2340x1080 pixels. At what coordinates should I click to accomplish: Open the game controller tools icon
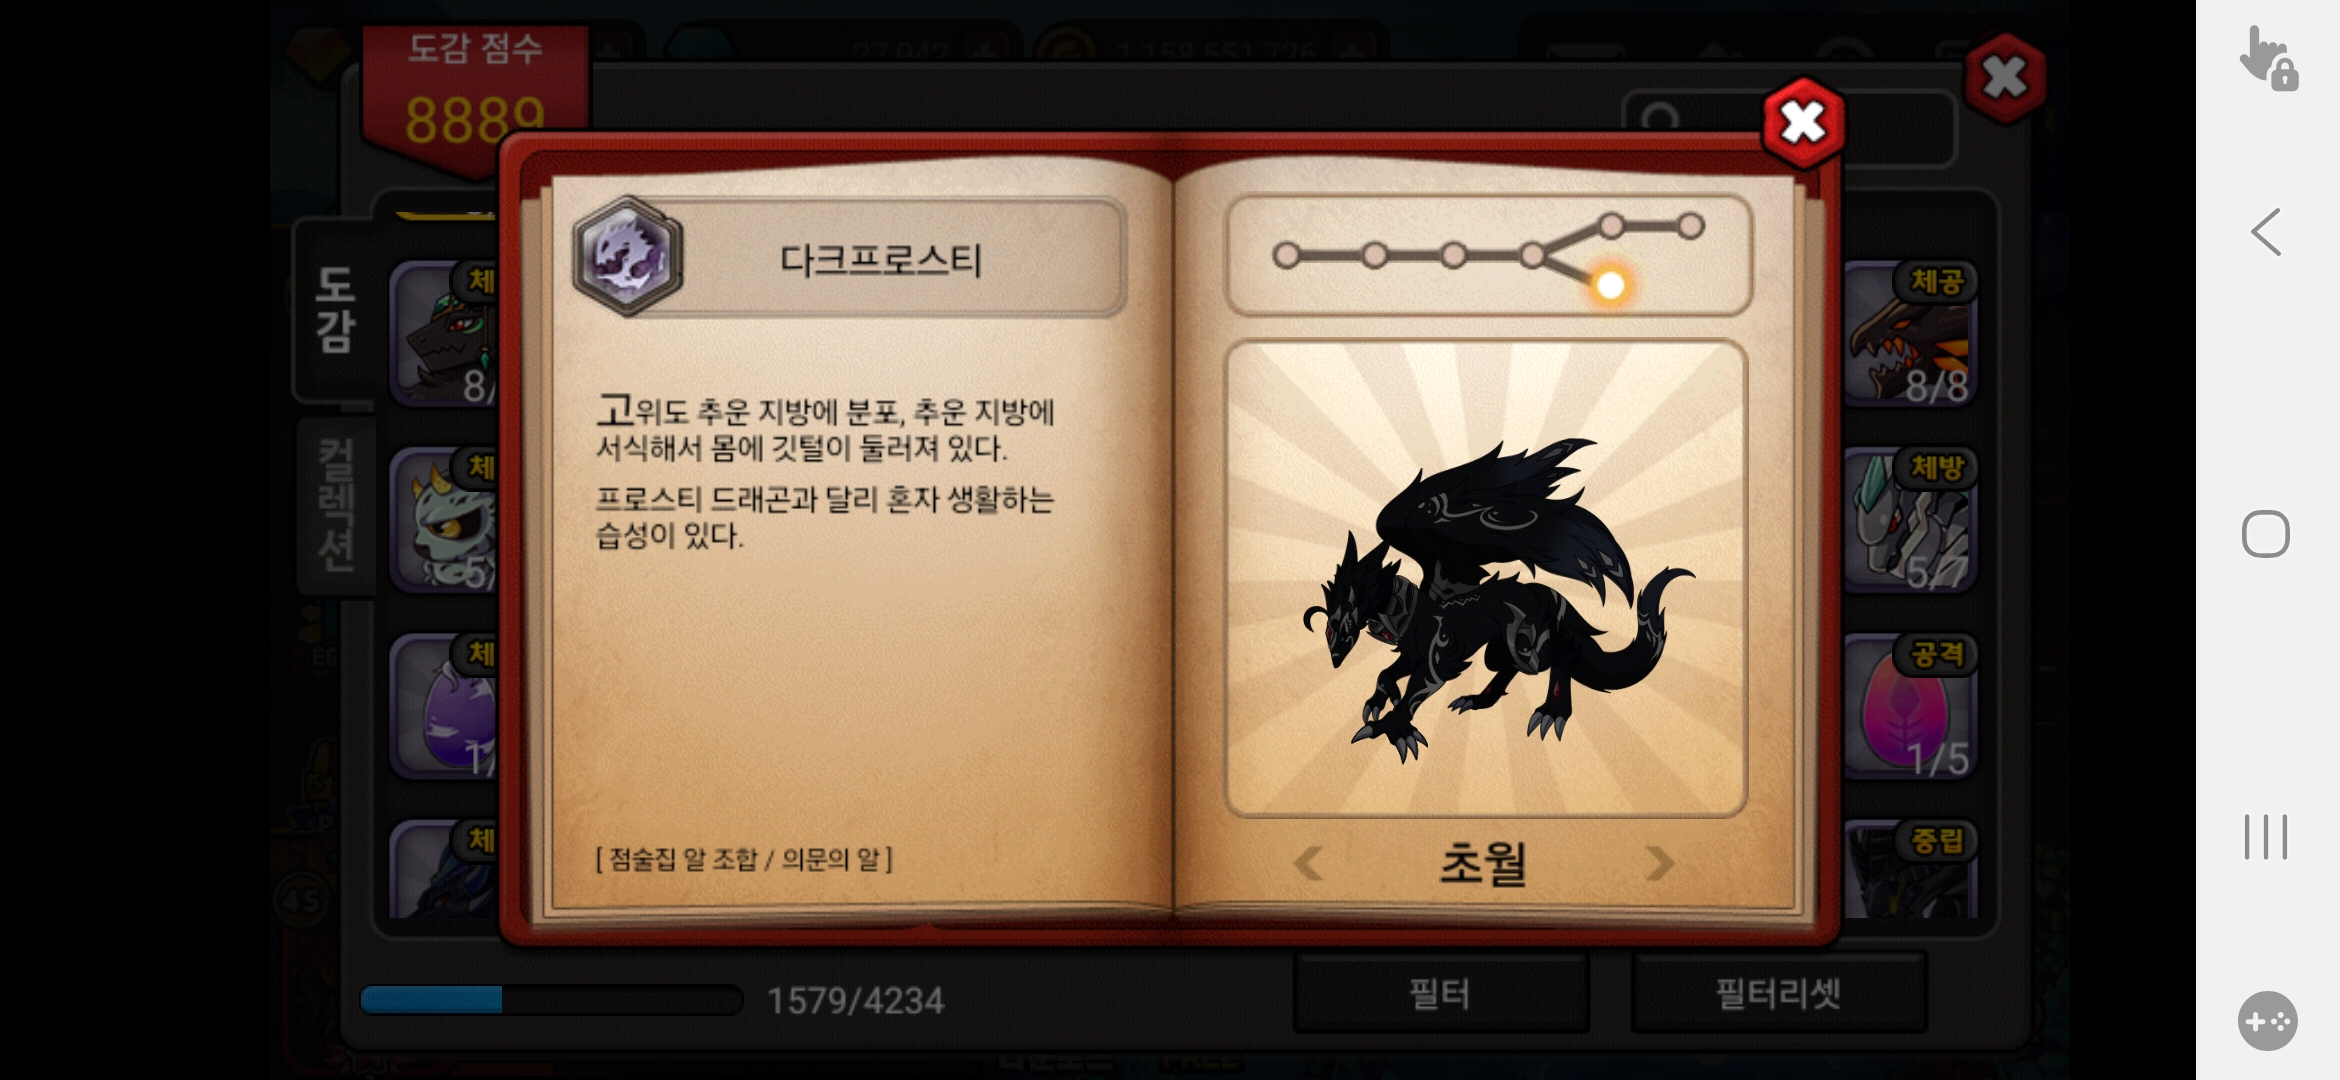point(2267,1021)
